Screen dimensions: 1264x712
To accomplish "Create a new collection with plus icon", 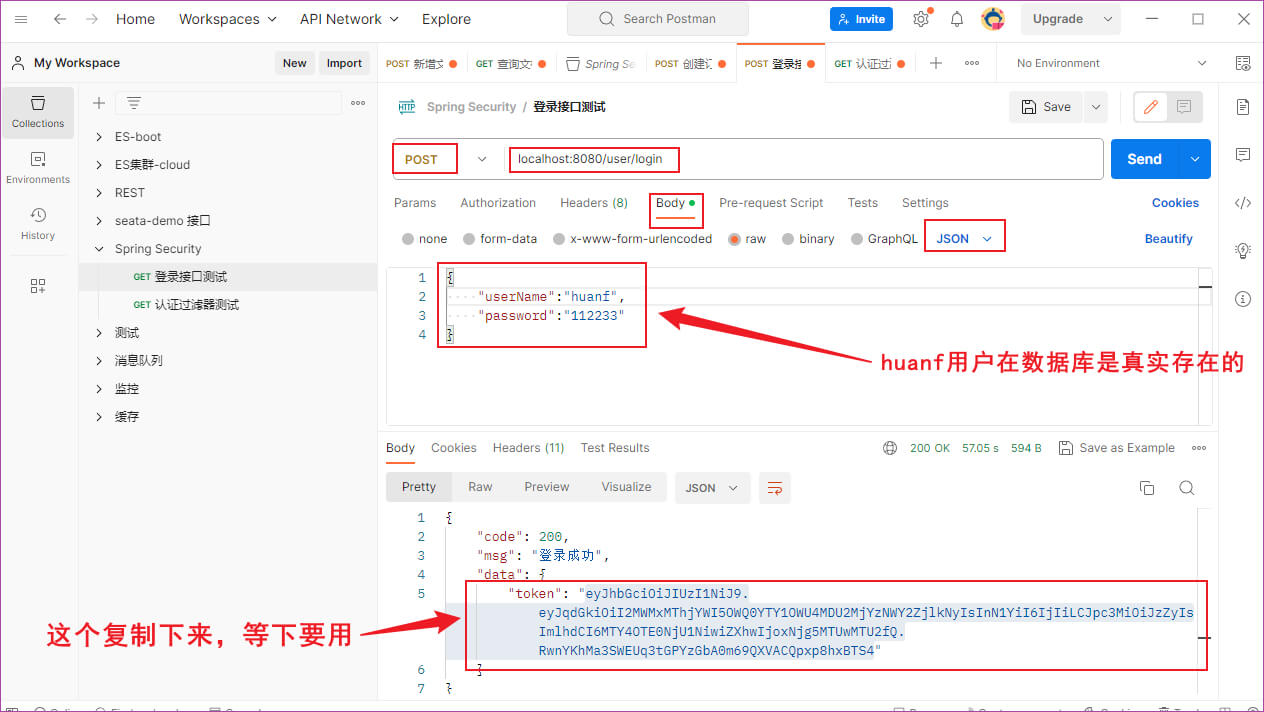I will pyautogui.click(x=99, y=103).
